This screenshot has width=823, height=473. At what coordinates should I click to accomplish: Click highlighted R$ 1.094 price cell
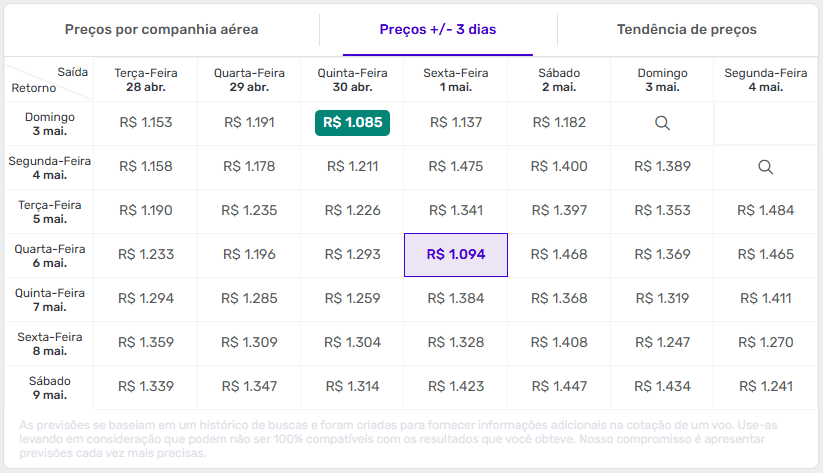pos(456,255)
